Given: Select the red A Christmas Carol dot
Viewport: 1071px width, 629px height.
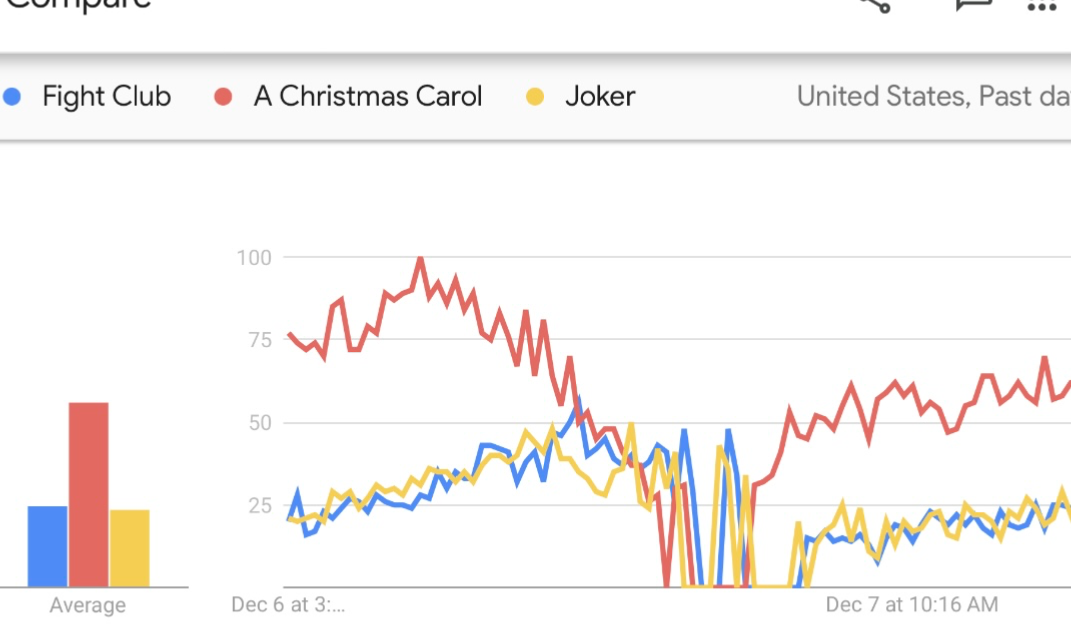Looking at the screenshot, I should click(x=223, y=96).
